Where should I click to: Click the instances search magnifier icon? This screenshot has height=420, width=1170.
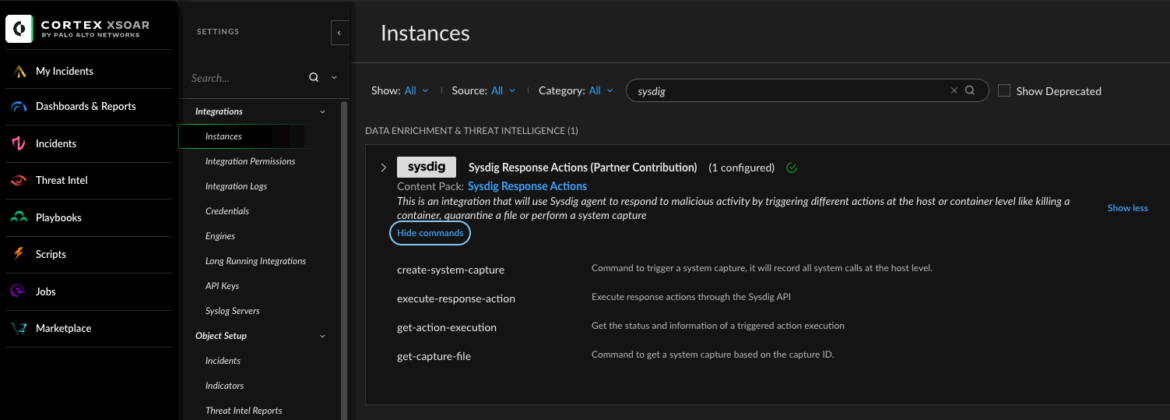click(x=970, y=90)
